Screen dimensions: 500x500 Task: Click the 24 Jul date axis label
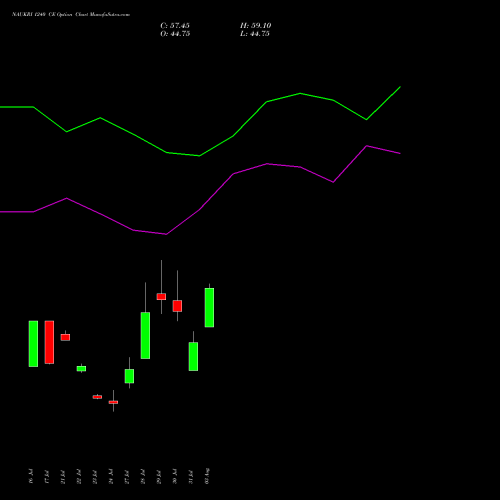tap(111, 476)
